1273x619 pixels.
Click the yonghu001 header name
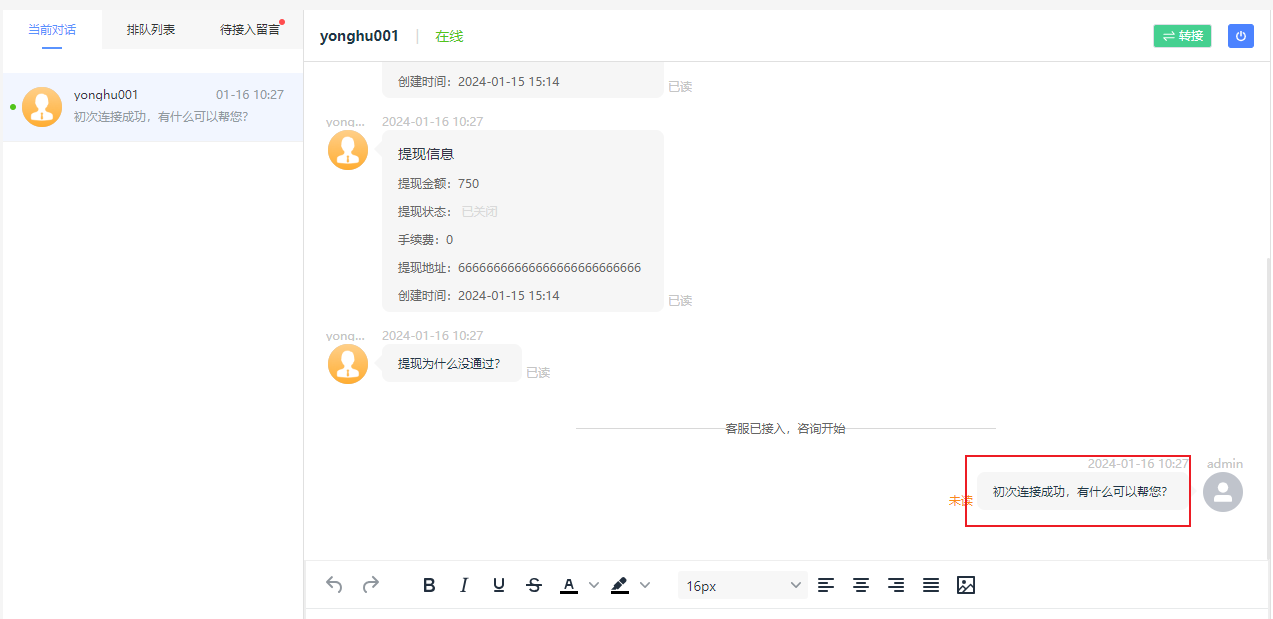click(x=359, y=36)
